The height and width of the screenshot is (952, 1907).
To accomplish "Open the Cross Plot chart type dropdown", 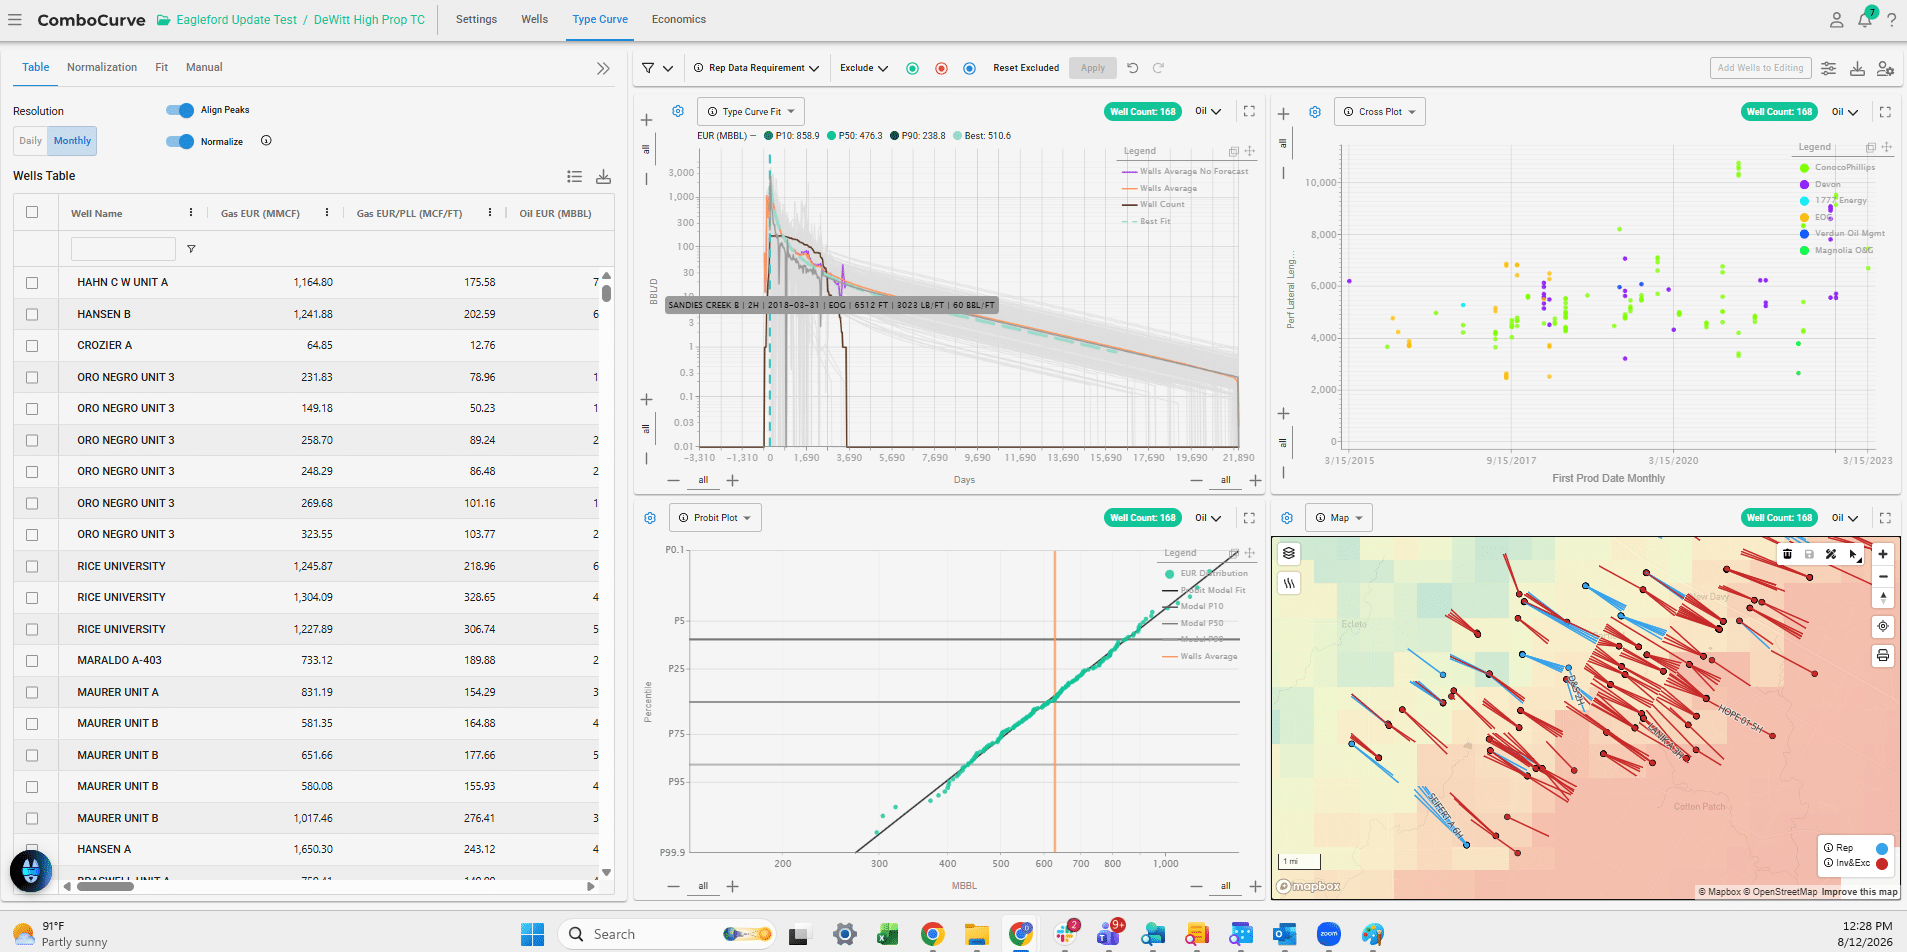I will (1380, 112).
